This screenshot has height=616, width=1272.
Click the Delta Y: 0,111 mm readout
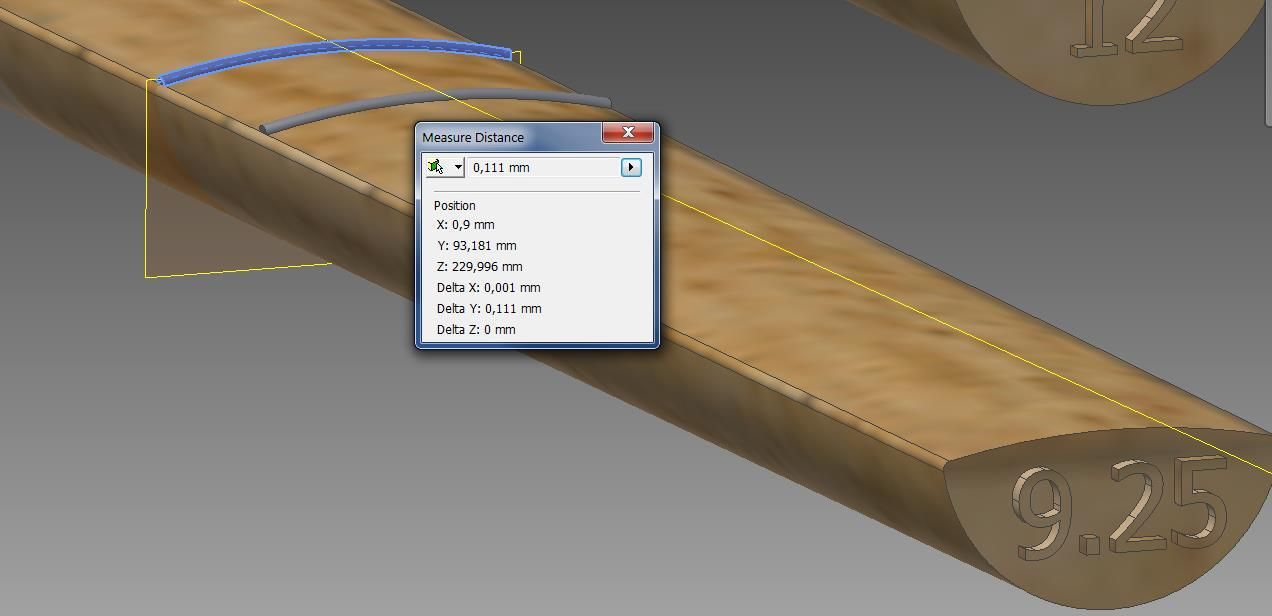click(489, 309)
